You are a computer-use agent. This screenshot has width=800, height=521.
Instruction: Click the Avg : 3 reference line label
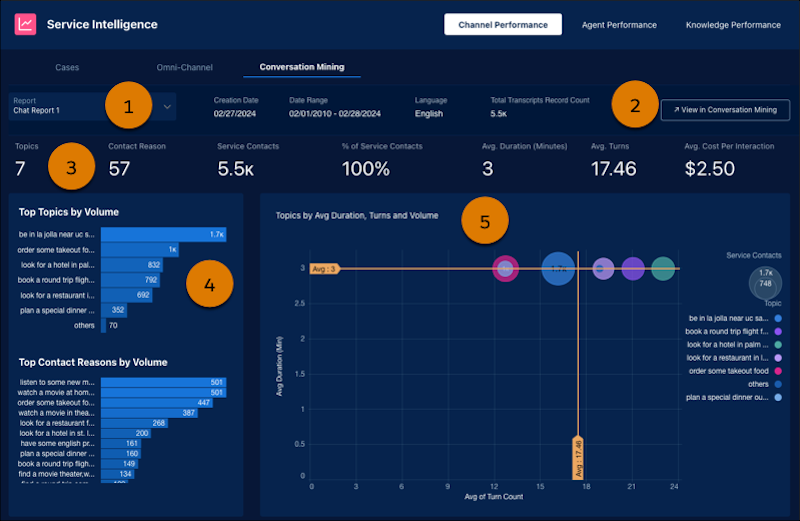click(324, 269)
